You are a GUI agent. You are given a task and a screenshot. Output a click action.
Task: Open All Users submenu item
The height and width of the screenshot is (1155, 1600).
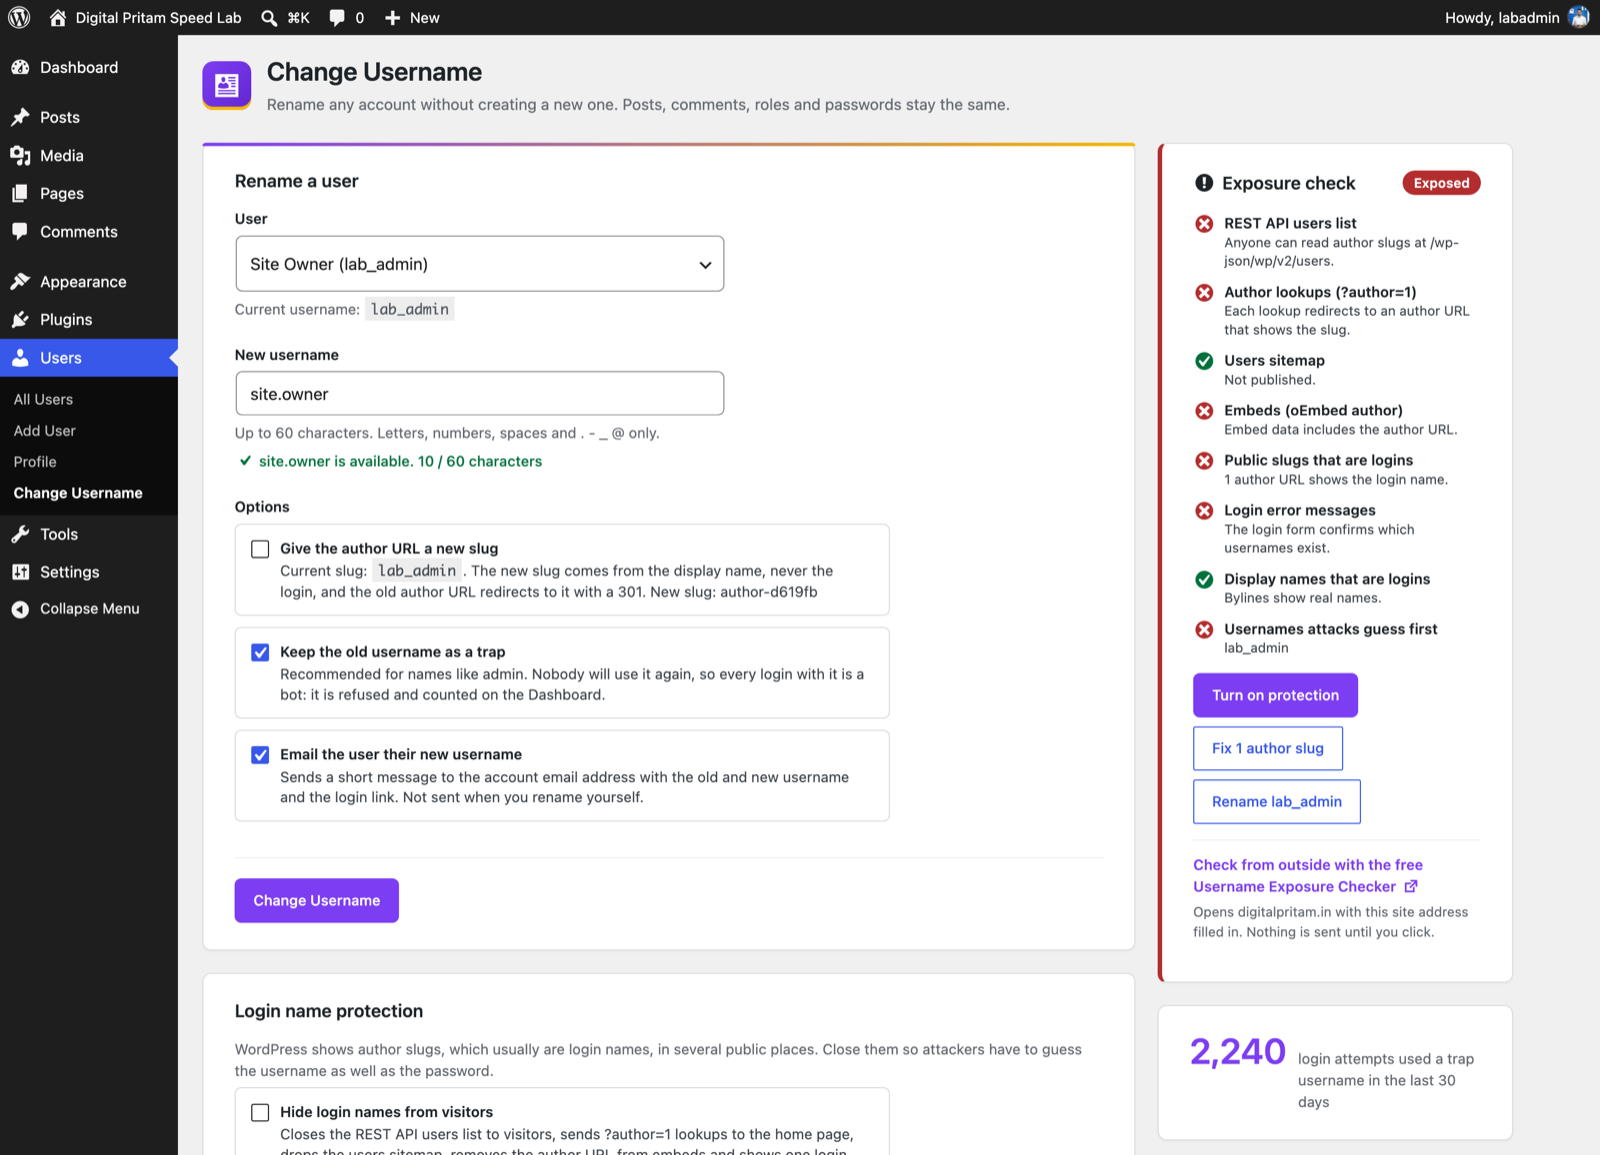click(43, 399)
